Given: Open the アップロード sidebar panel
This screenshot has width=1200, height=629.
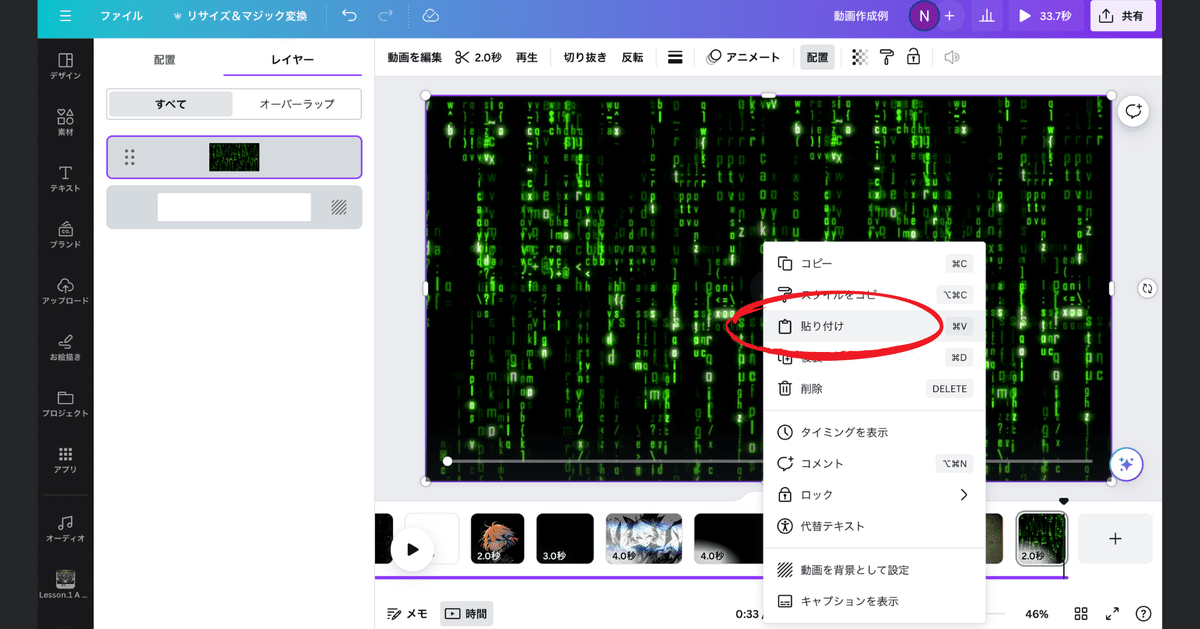Looking at the screenshot, I should 66,291.
